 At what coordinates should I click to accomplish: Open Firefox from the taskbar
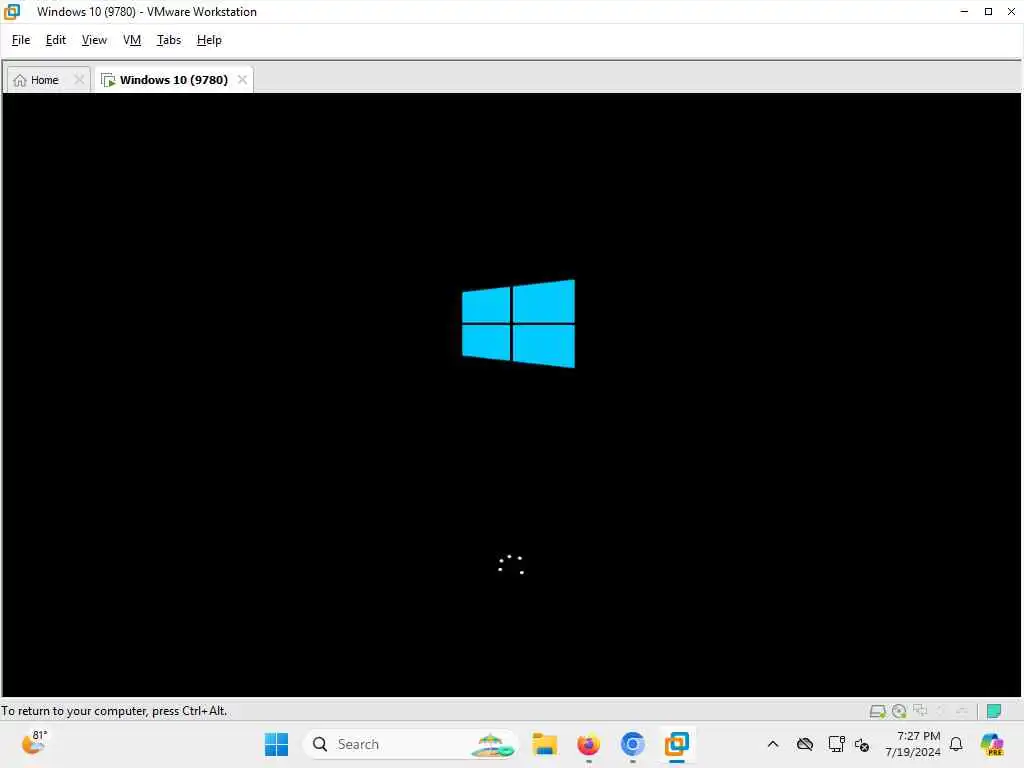588,744
